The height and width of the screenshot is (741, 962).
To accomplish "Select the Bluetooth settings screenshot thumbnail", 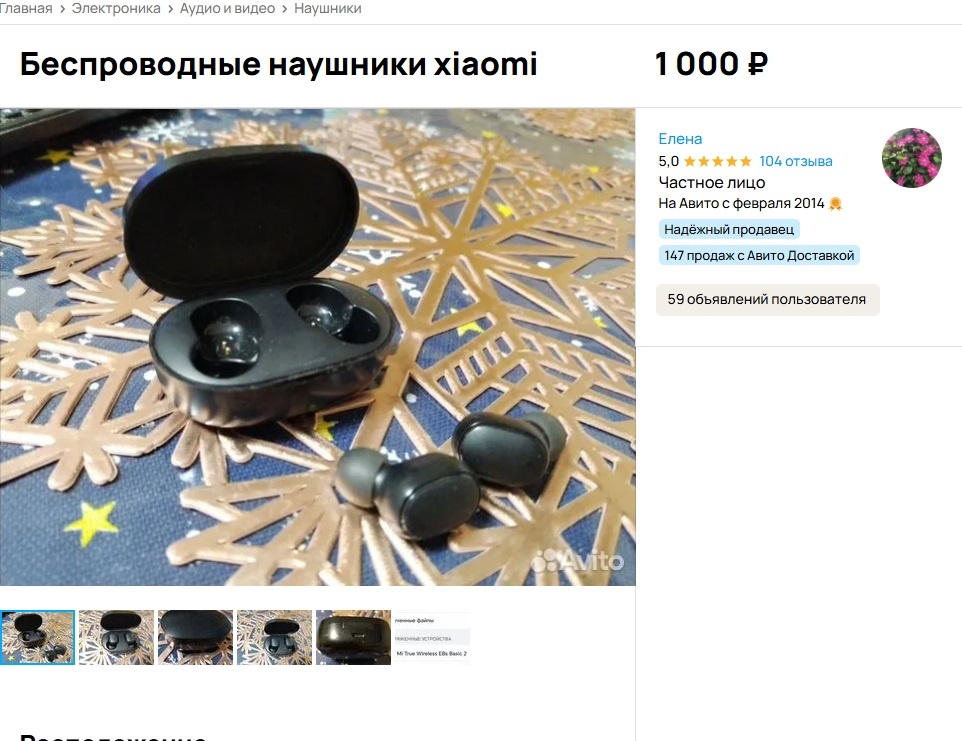I will (433, 637).
